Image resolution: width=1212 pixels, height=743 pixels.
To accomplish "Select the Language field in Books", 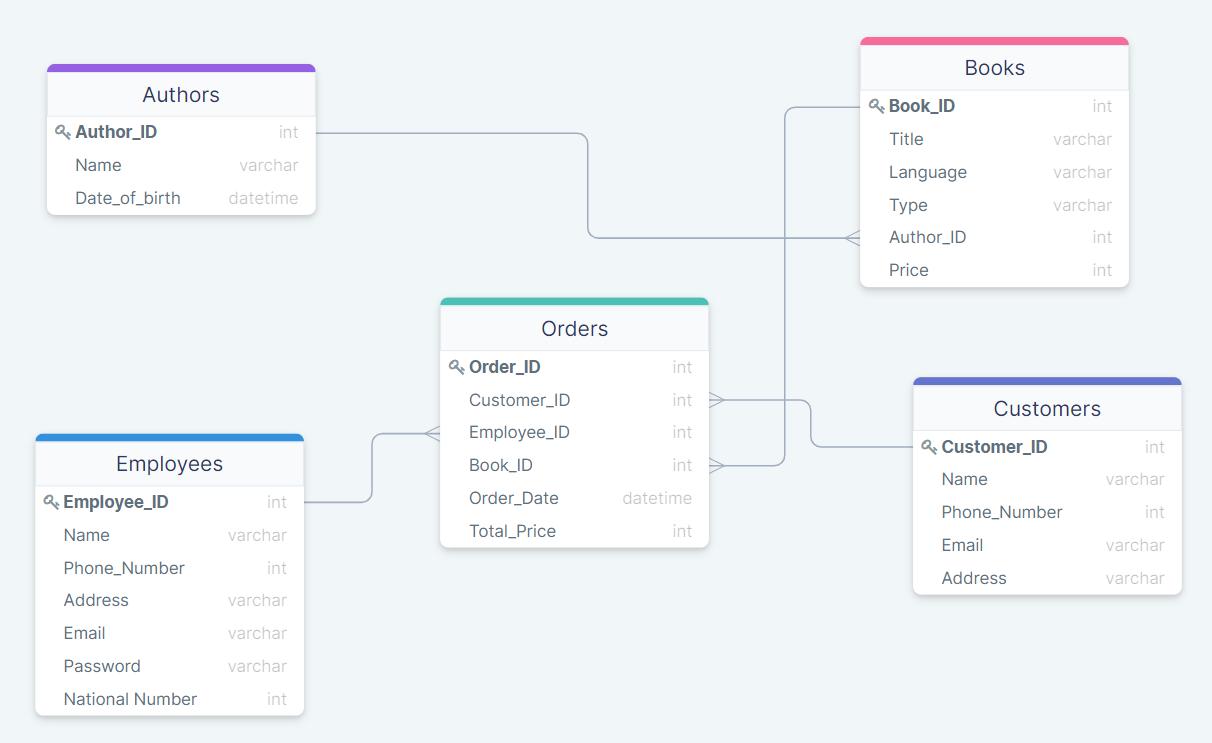I will coord(994,172).
